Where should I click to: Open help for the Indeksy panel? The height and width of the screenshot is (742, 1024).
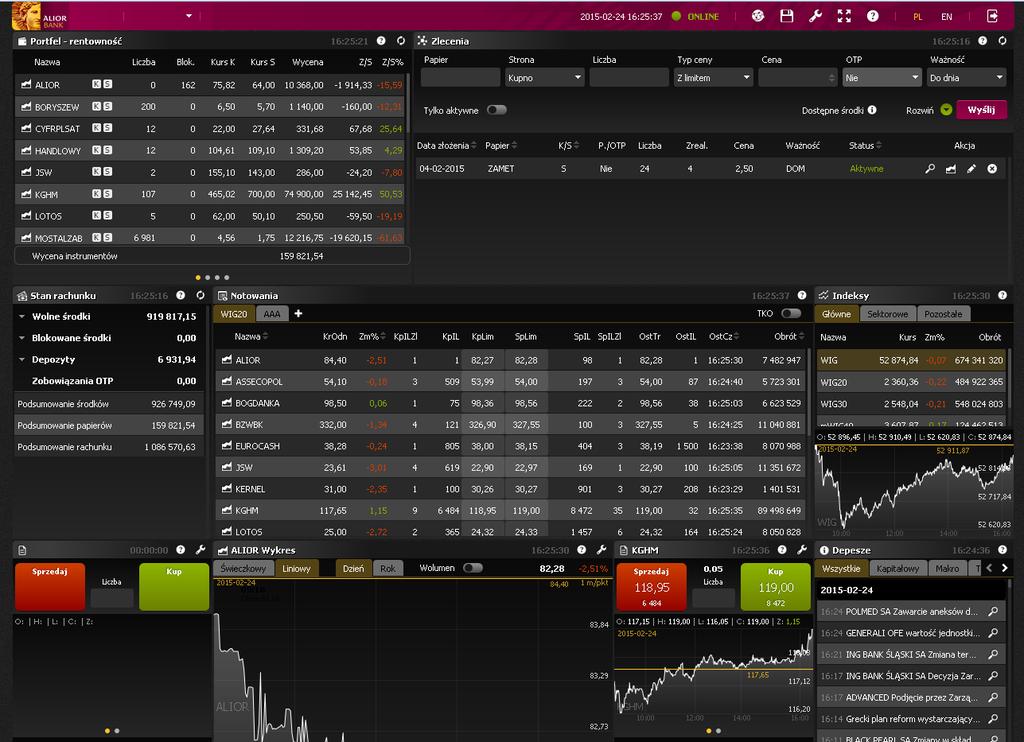point(1002,295)
